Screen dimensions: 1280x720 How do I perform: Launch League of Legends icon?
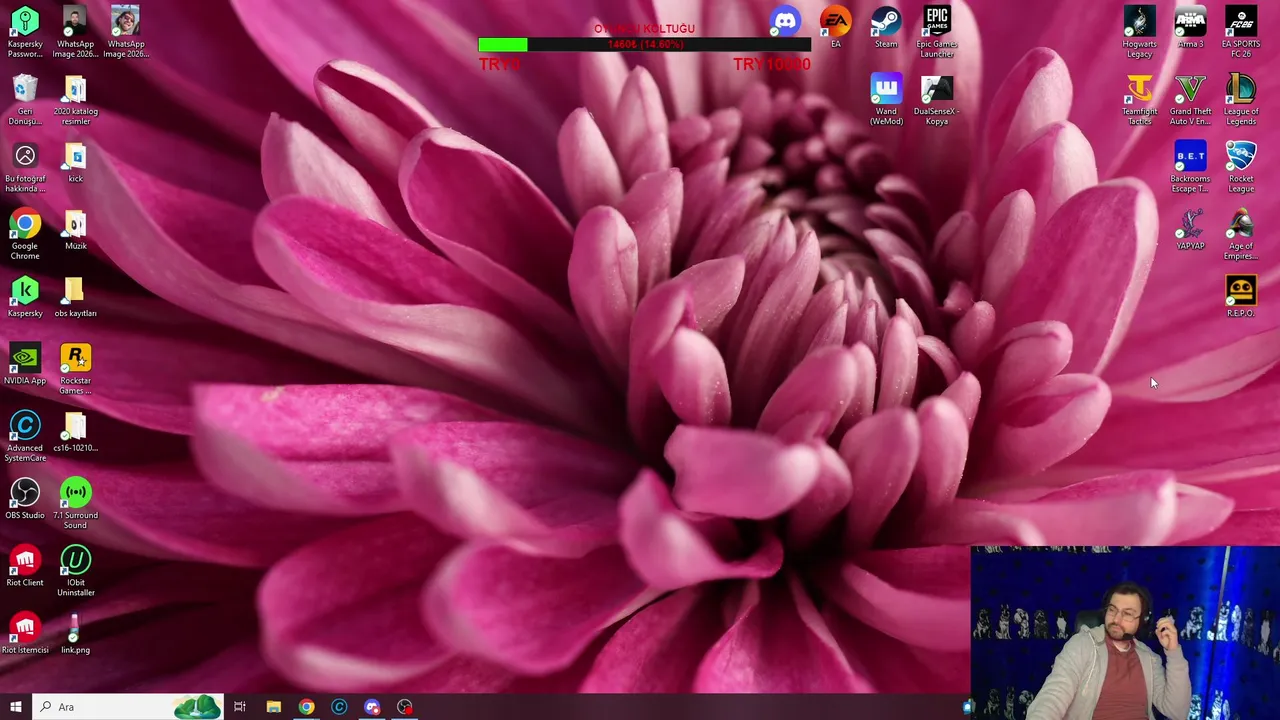point(1241,99)
